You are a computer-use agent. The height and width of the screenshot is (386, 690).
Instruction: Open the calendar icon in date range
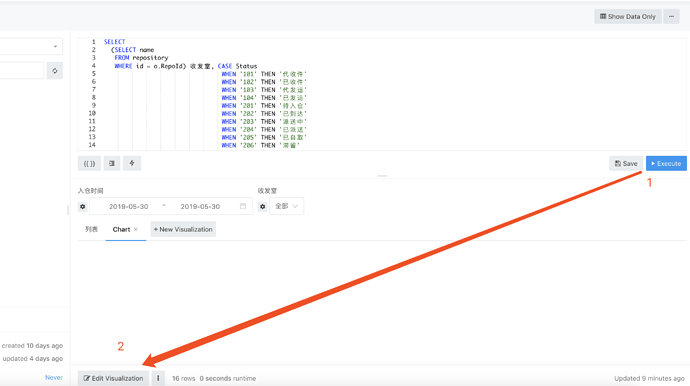243,206
